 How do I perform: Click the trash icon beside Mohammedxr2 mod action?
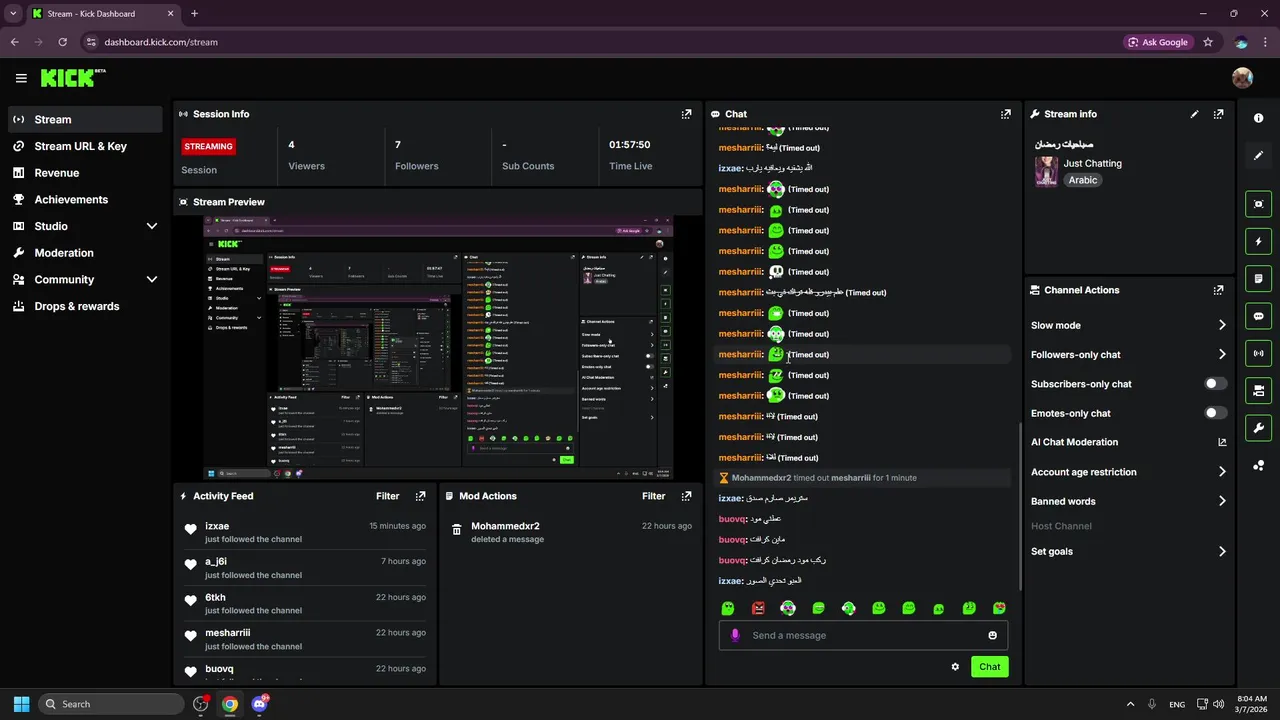click(x=457, y=530)
